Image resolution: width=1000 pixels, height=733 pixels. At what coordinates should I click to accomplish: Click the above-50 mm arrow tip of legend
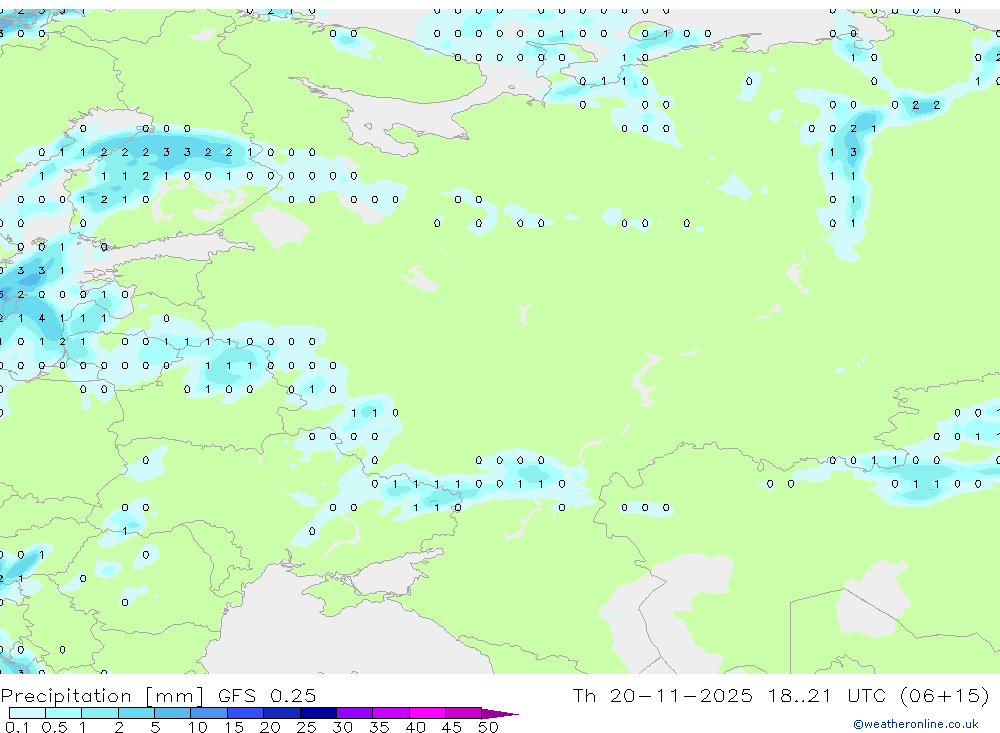point(500,714)
